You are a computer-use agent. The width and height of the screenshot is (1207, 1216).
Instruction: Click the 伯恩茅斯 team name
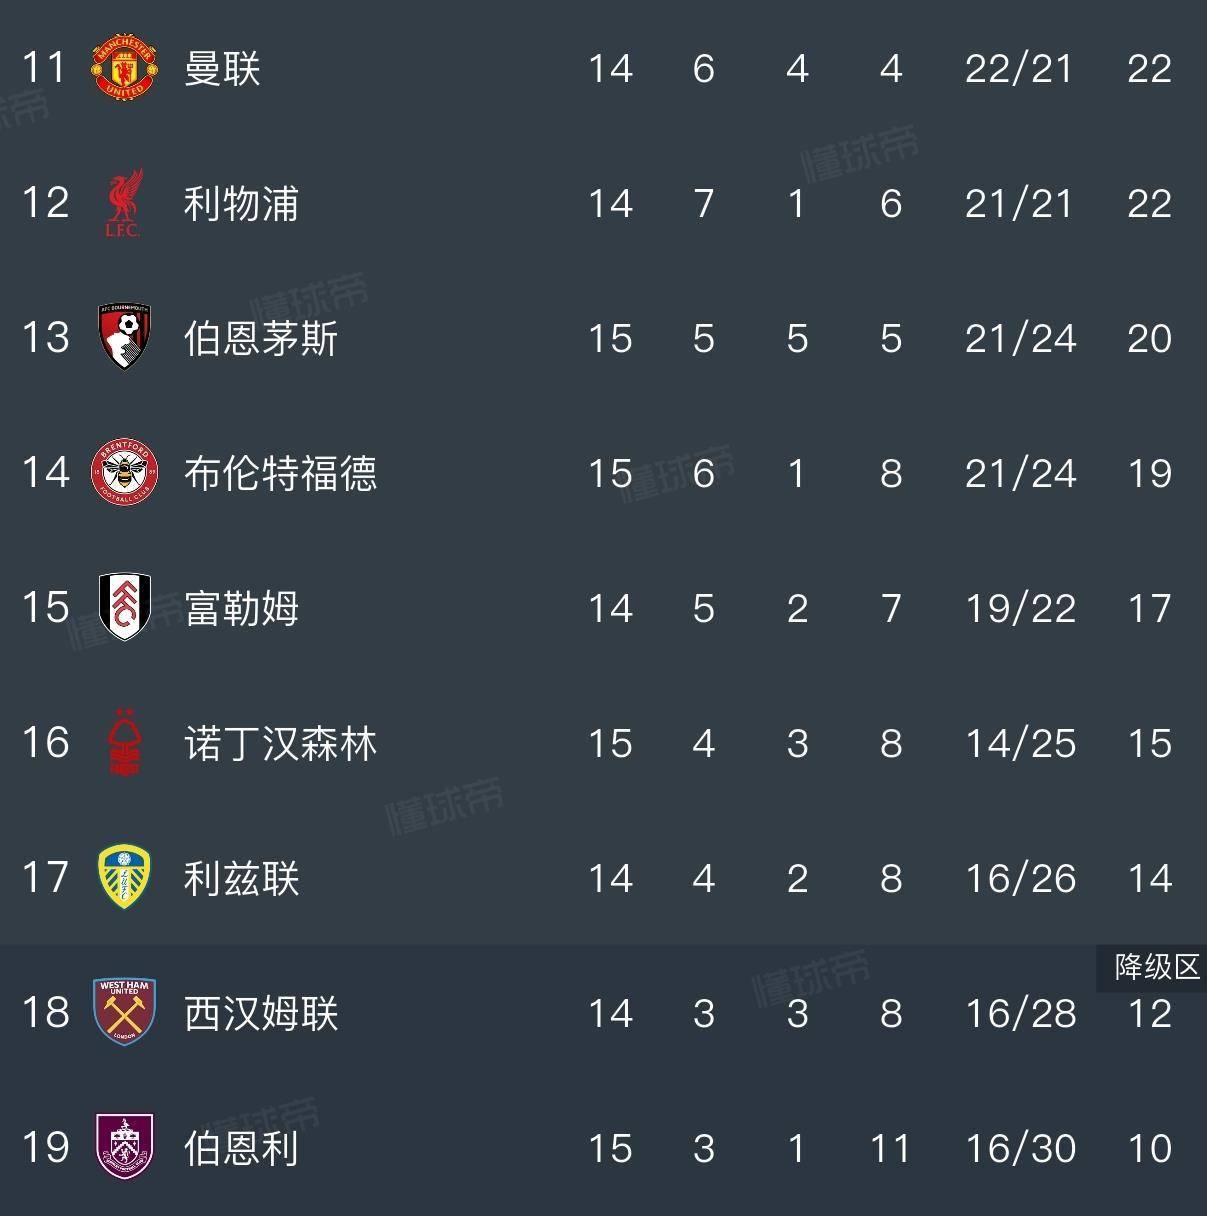tap(261, 339)
